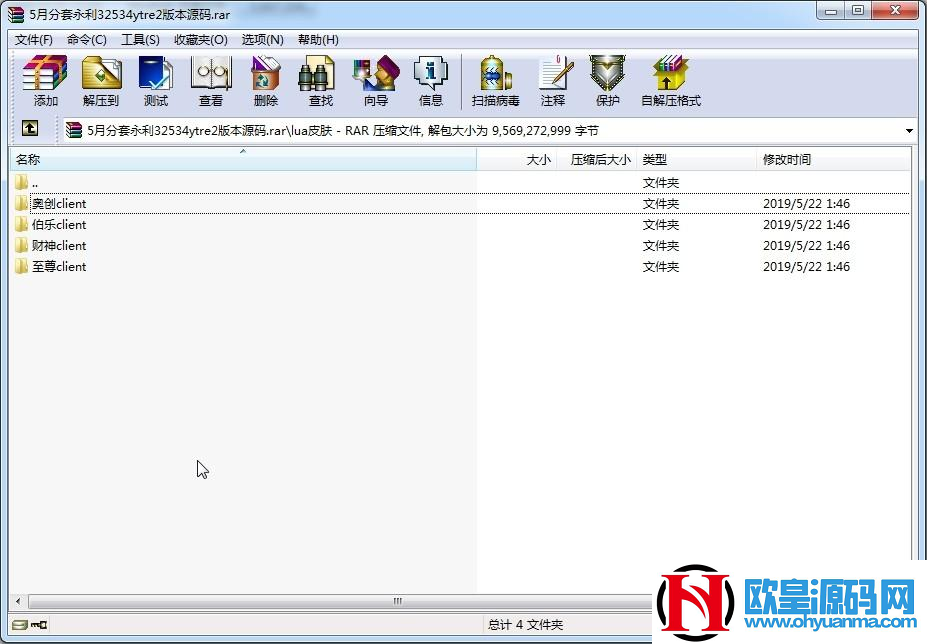Open the 收藏夹(O) menu
The image size is (927, 644).
click(201, 40)
